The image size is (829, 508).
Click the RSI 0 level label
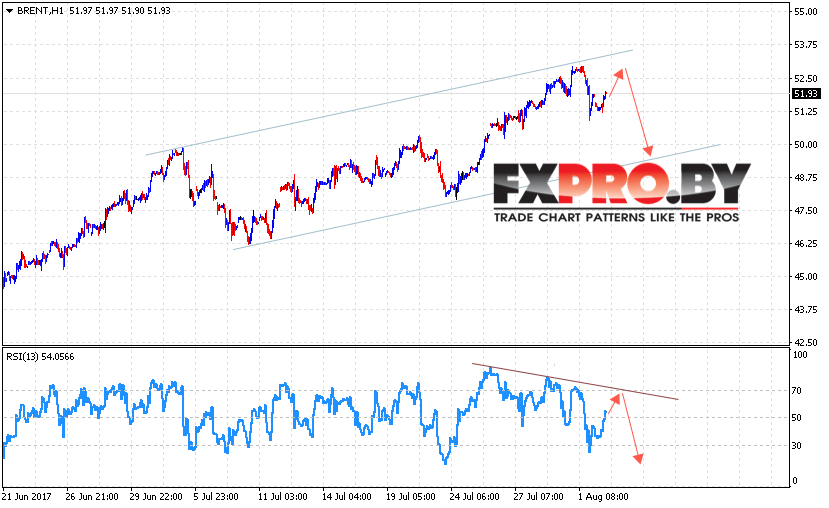[x=795, y=482]
